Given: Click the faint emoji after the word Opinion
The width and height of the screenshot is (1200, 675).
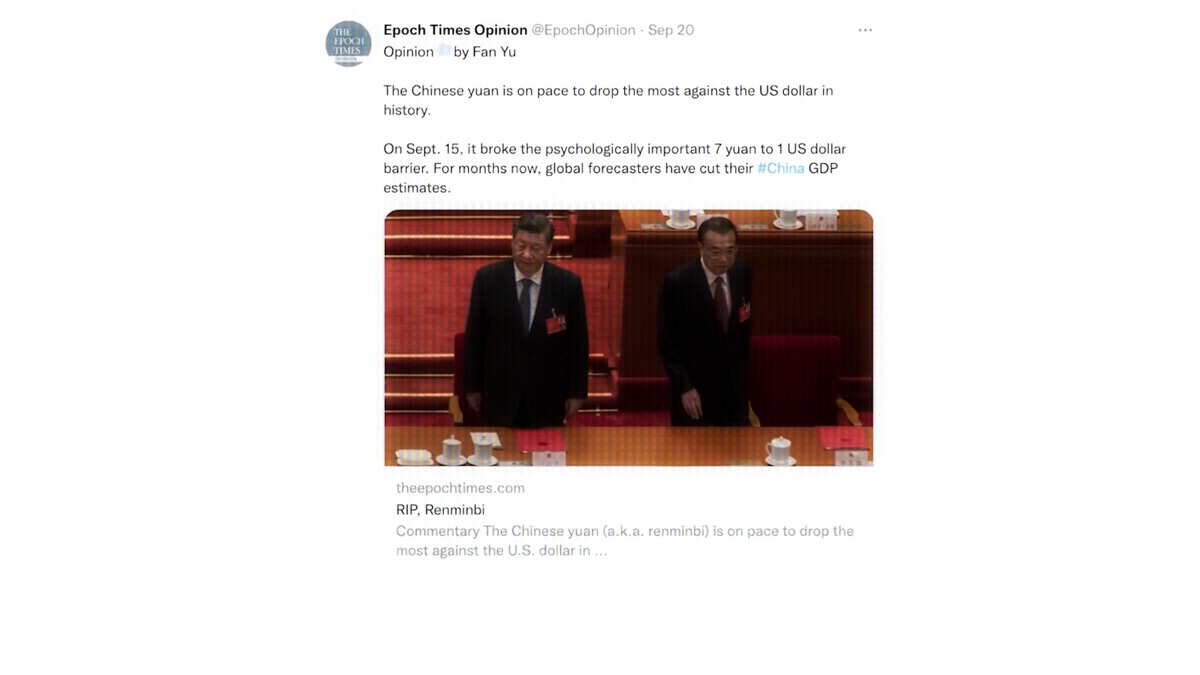Looking at the screenshot, I should coord(444,51).
